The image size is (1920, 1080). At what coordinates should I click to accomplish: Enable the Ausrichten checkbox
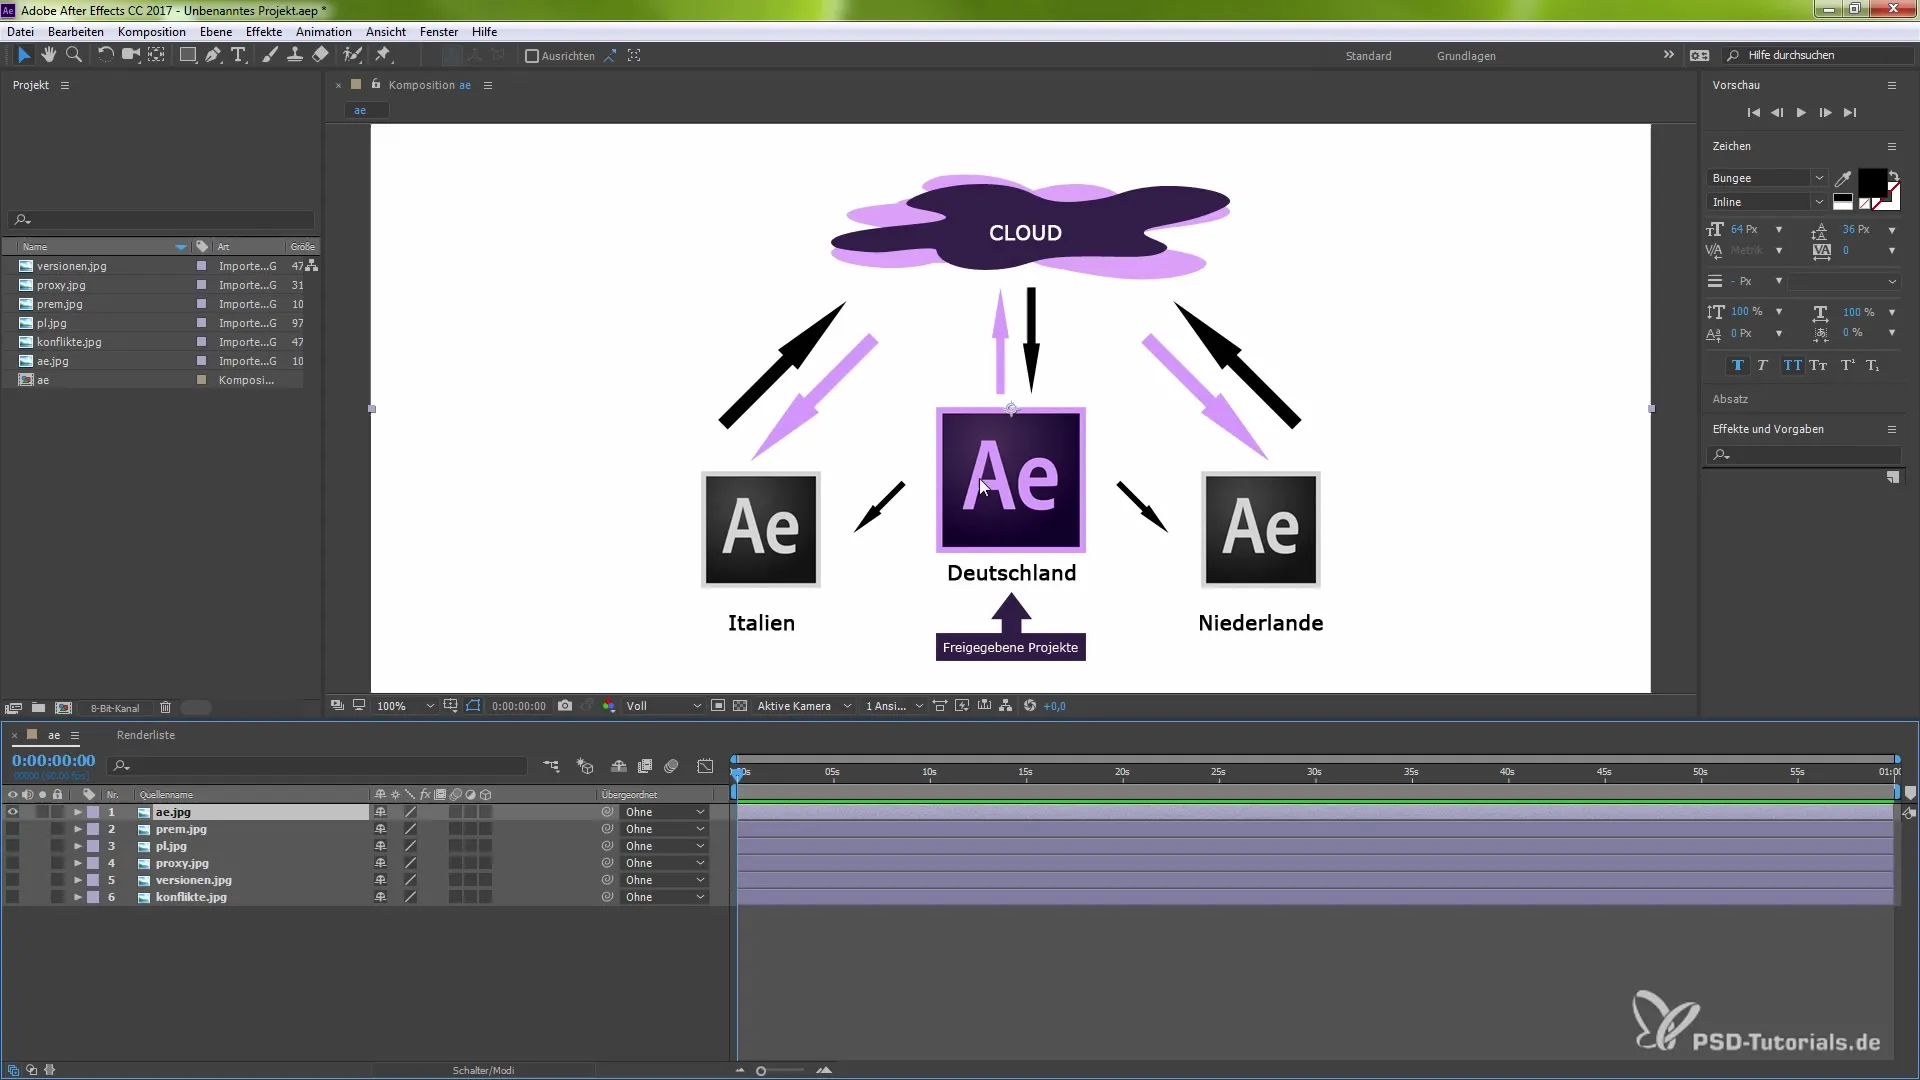tap(532, 56)
